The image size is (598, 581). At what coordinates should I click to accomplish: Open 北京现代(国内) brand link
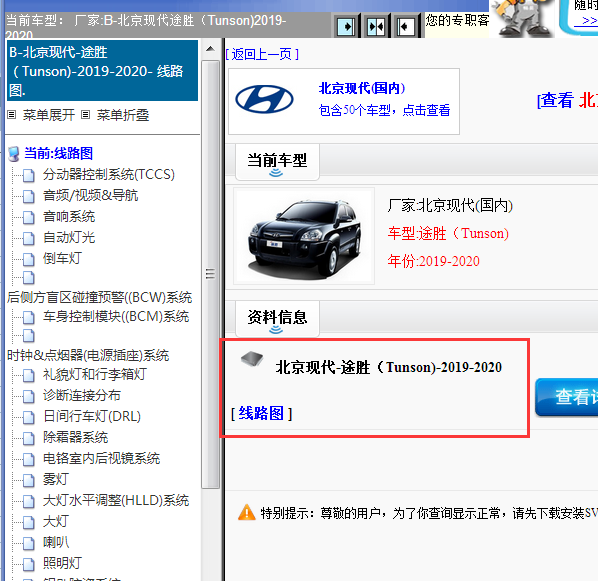pos(362,88)
